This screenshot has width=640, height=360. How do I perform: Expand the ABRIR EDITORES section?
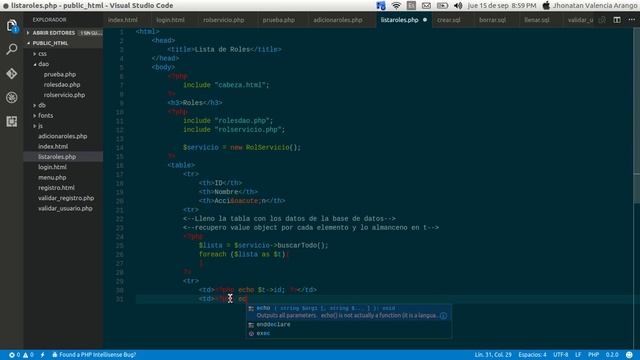click(53, 33)
